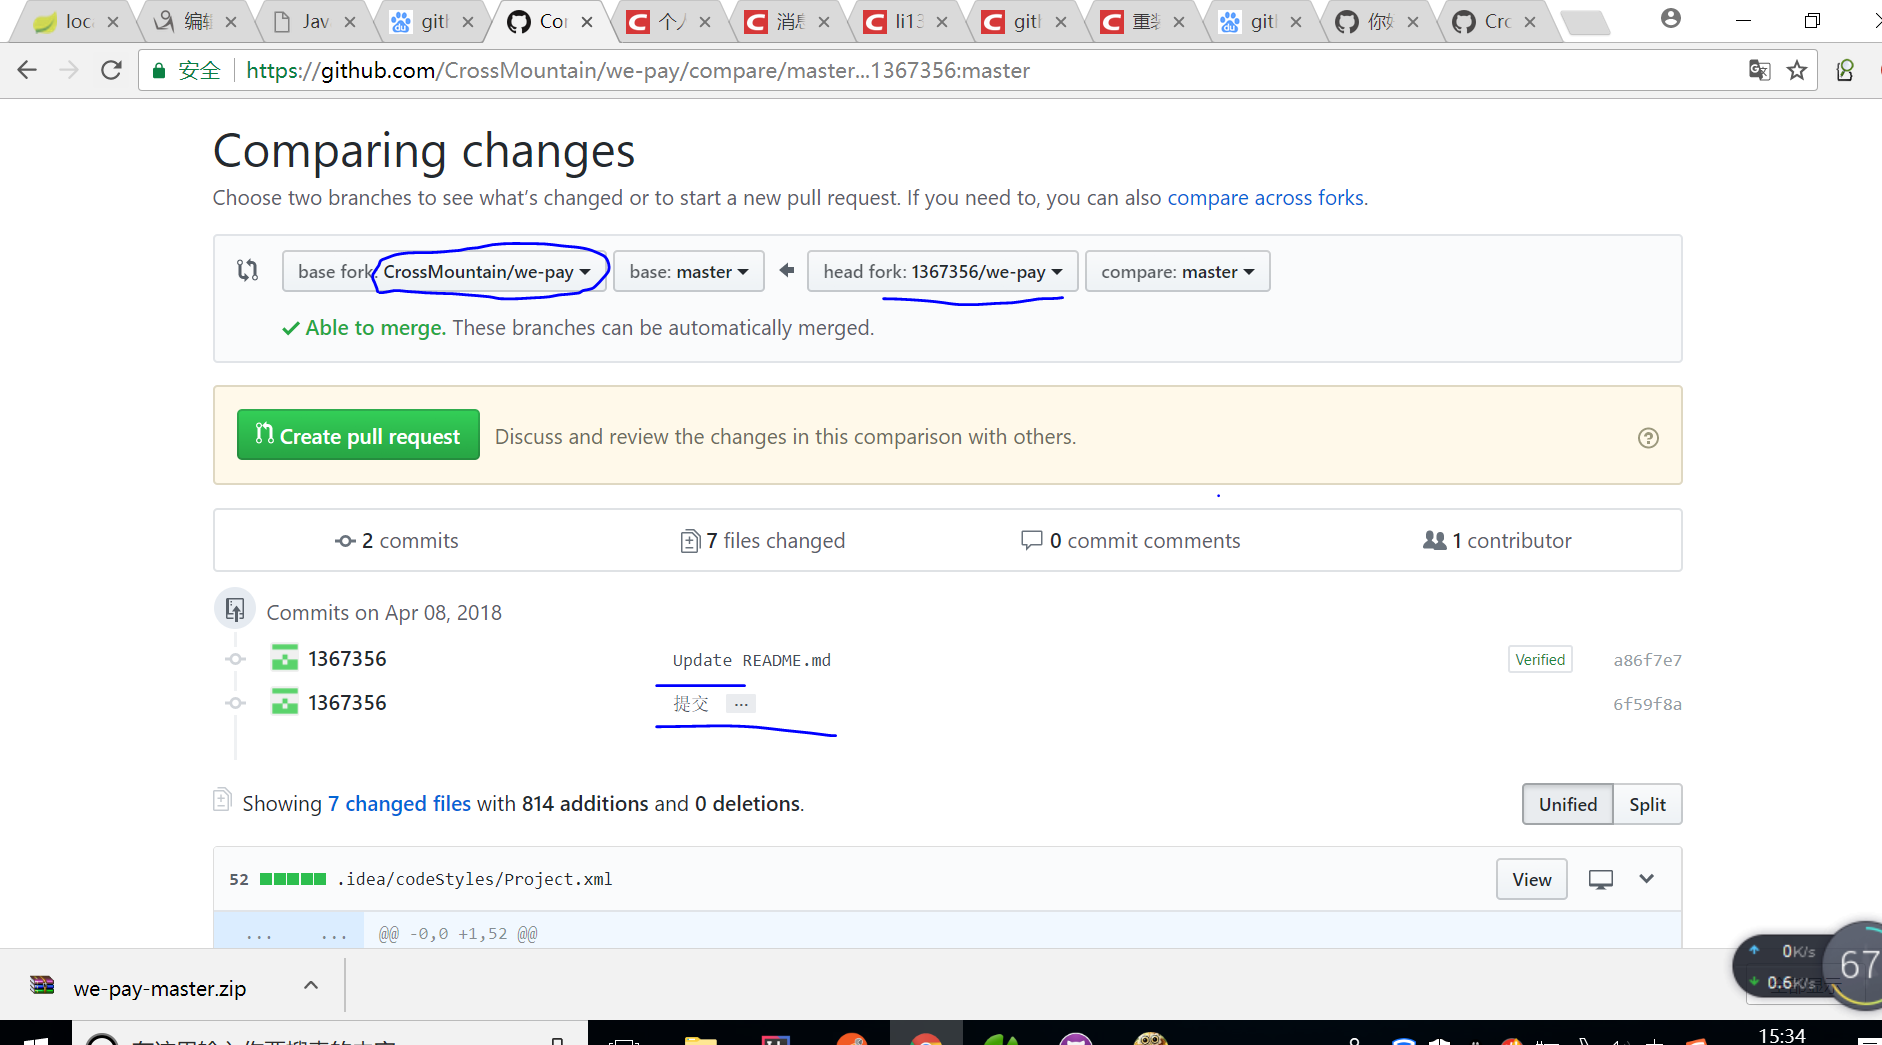The image size is (1882, 1045).
Task: Open the download item options chevron
Action: pos(311,985)
